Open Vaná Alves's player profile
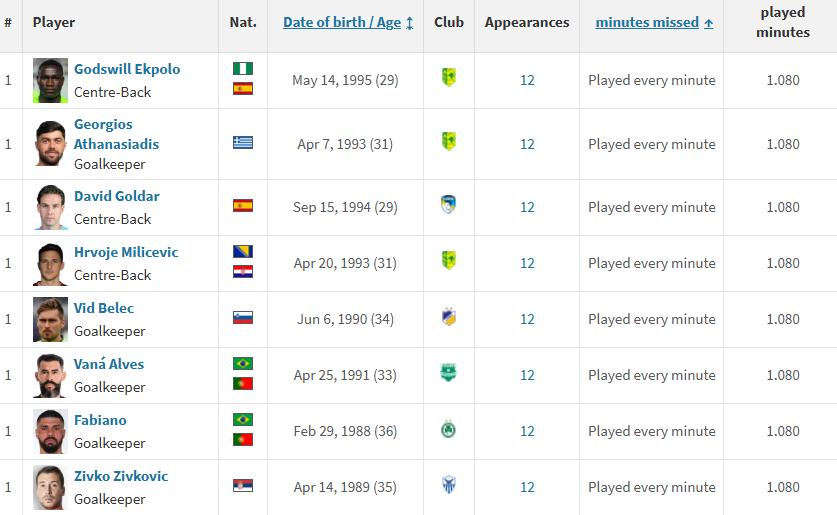 click(x=109, y=365)
